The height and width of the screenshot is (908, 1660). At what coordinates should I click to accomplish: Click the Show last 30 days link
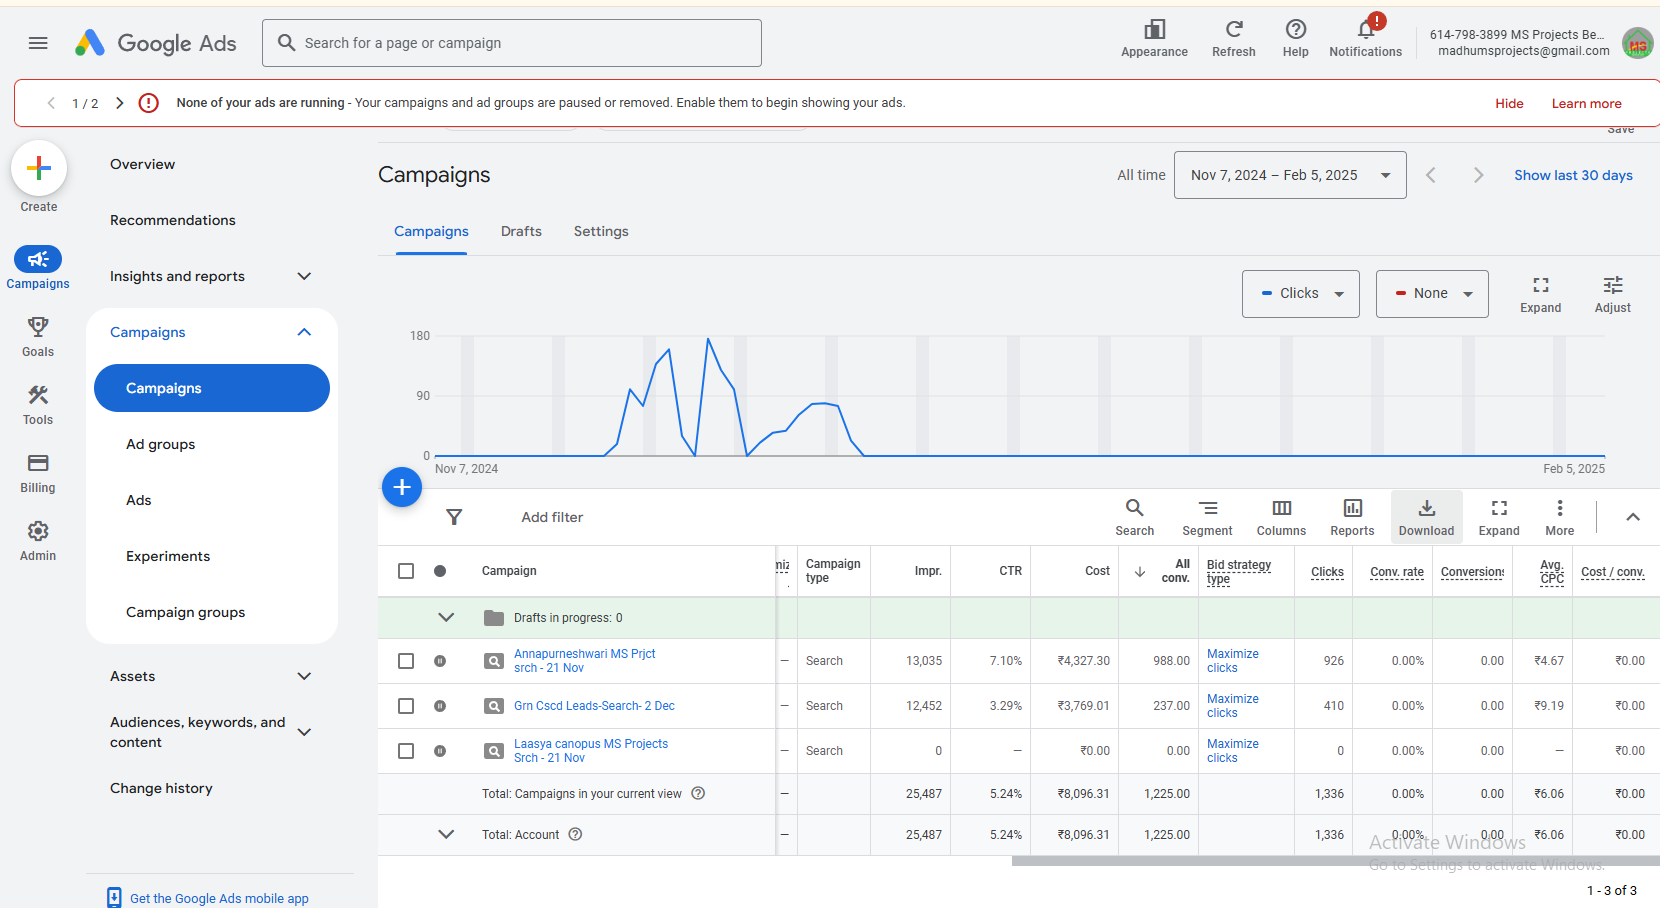(1573, 175)
